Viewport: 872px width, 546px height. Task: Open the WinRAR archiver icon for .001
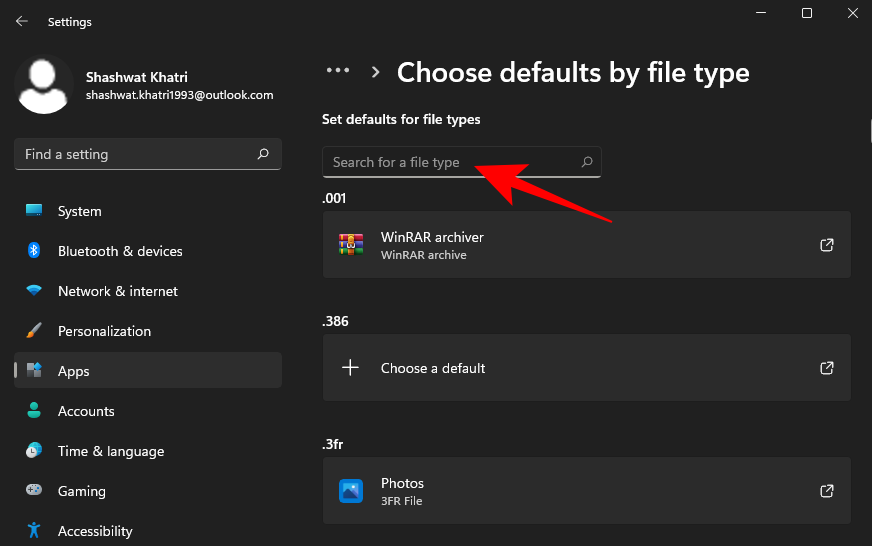(350, 245)
